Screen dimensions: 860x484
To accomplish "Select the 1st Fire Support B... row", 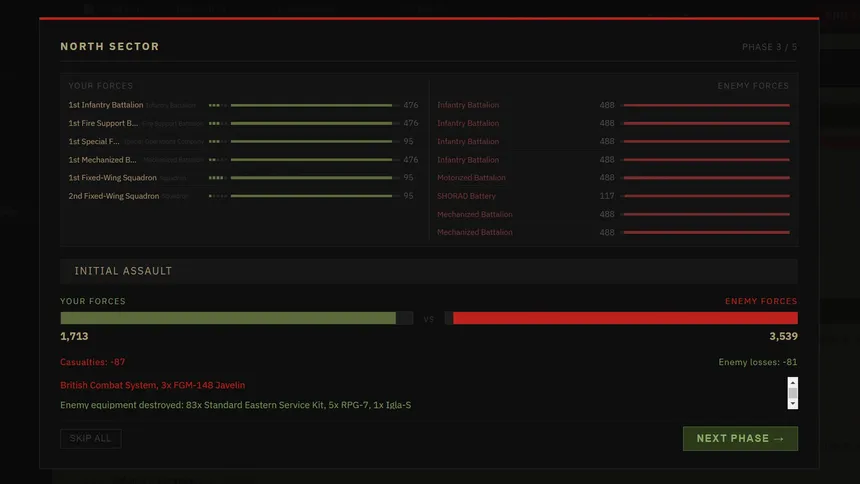I will (x=243, y=123).
